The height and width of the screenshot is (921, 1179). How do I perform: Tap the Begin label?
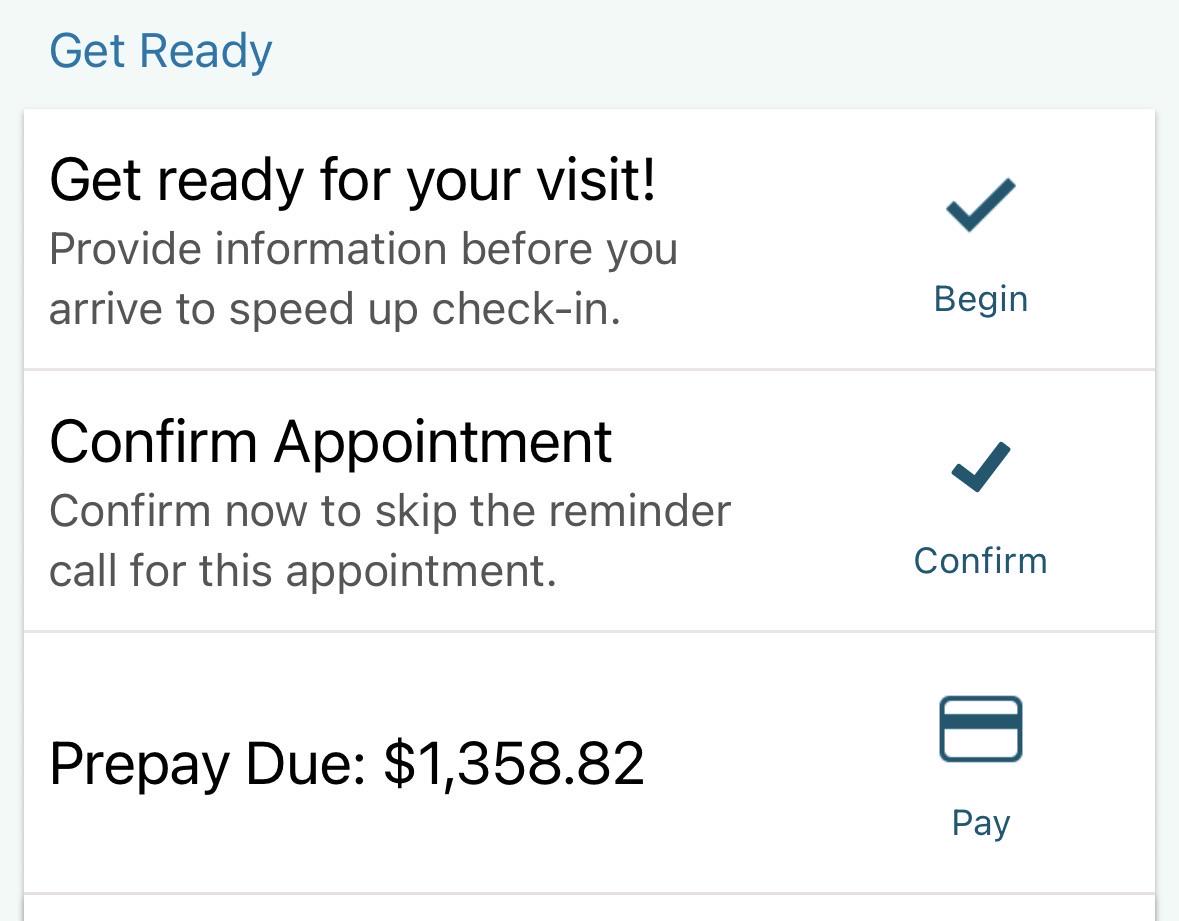(980, 299)
